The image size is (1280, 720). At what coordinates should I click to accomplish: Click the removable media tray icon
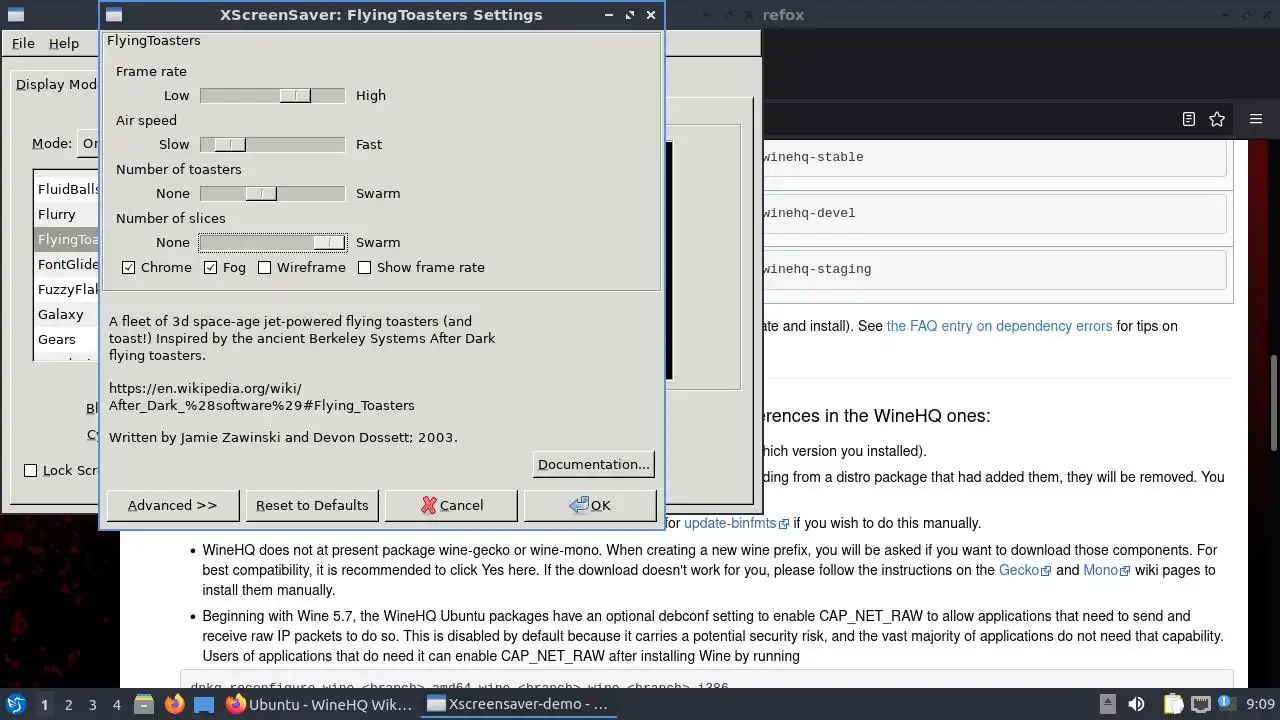1107,704
